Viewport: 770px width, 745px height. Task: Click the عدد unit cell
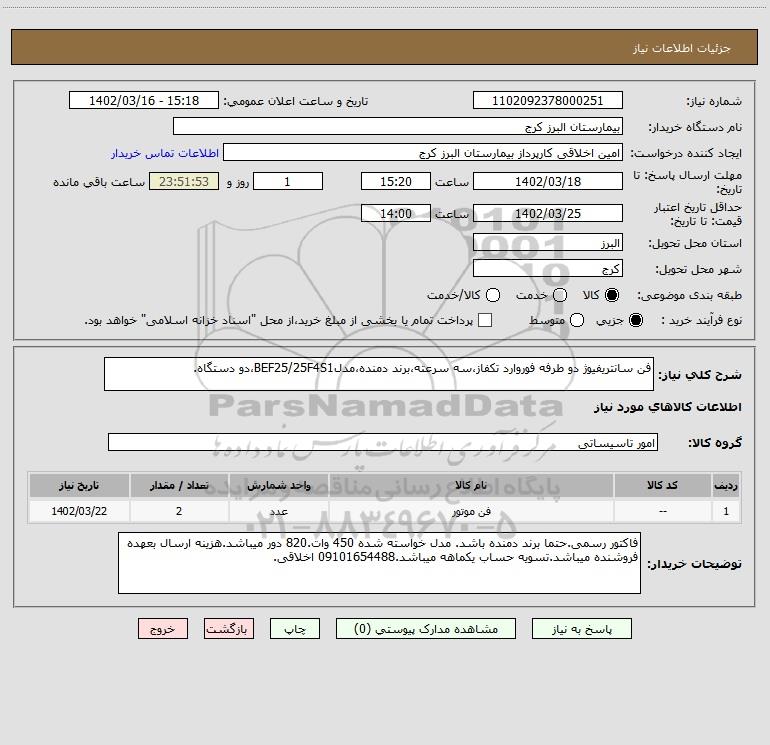[x=278, y=511]
